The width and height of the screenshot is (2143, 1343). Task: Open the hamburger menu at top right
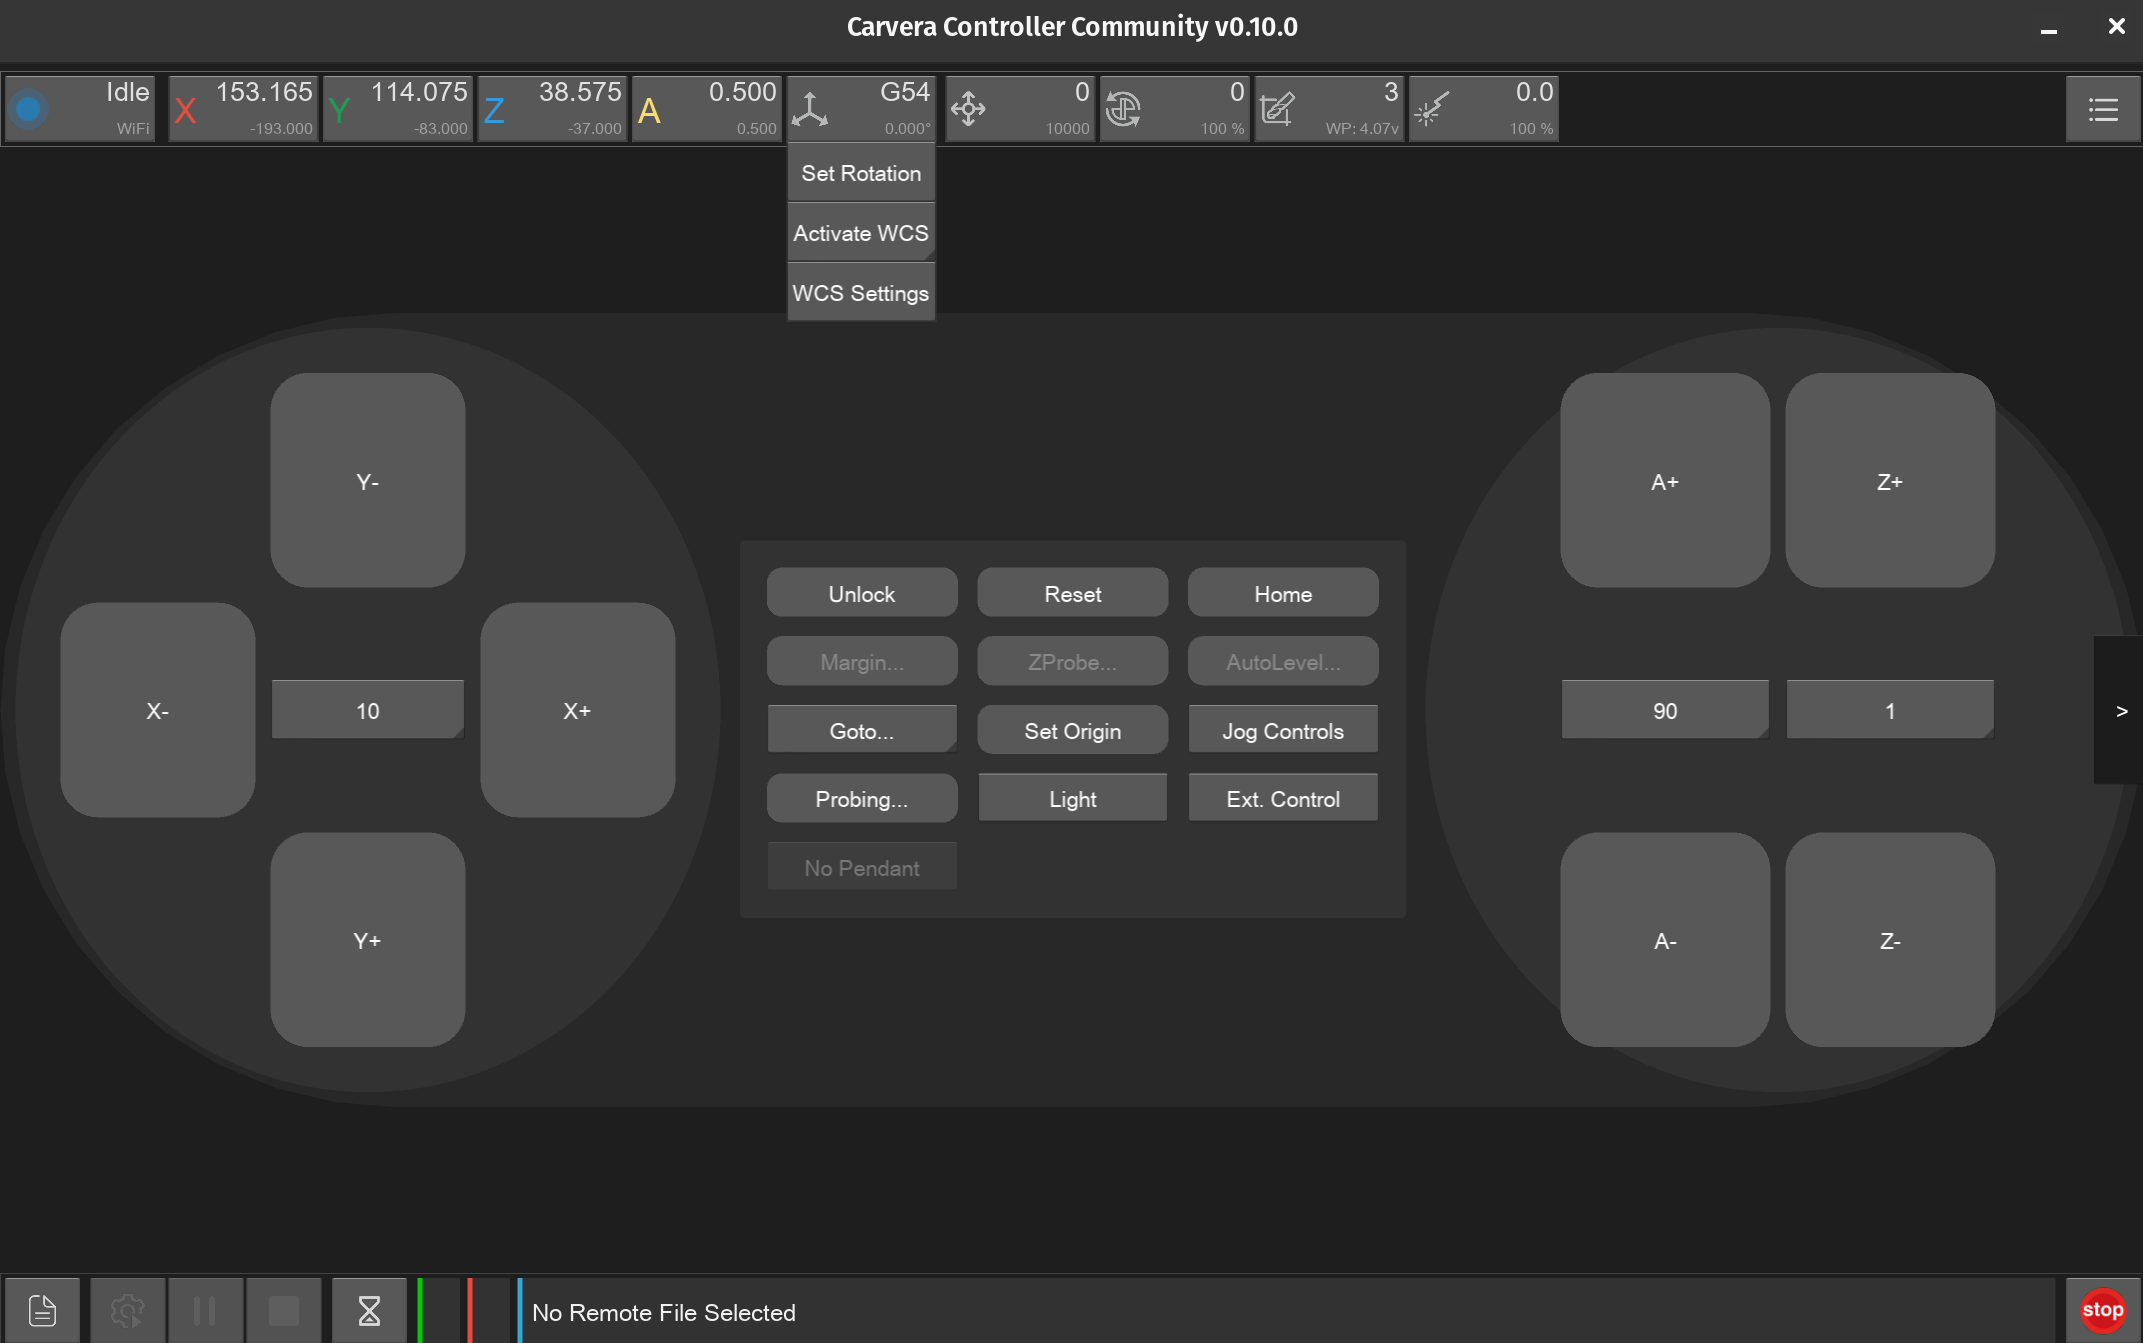2103,109
